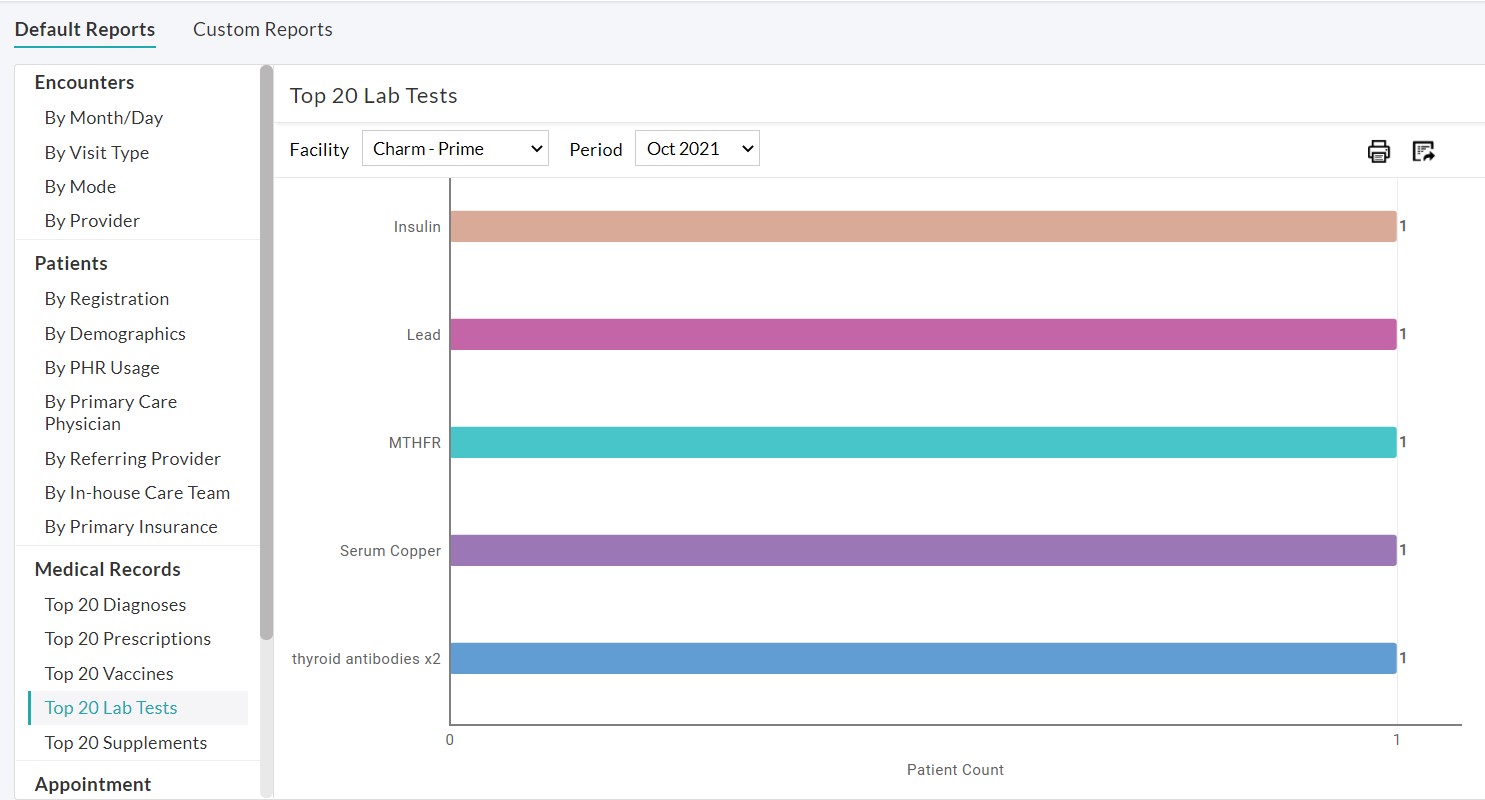Open the Top 20 Diagnoses report
Viewport: 1485px width, 800px height.
coord(115,605)
